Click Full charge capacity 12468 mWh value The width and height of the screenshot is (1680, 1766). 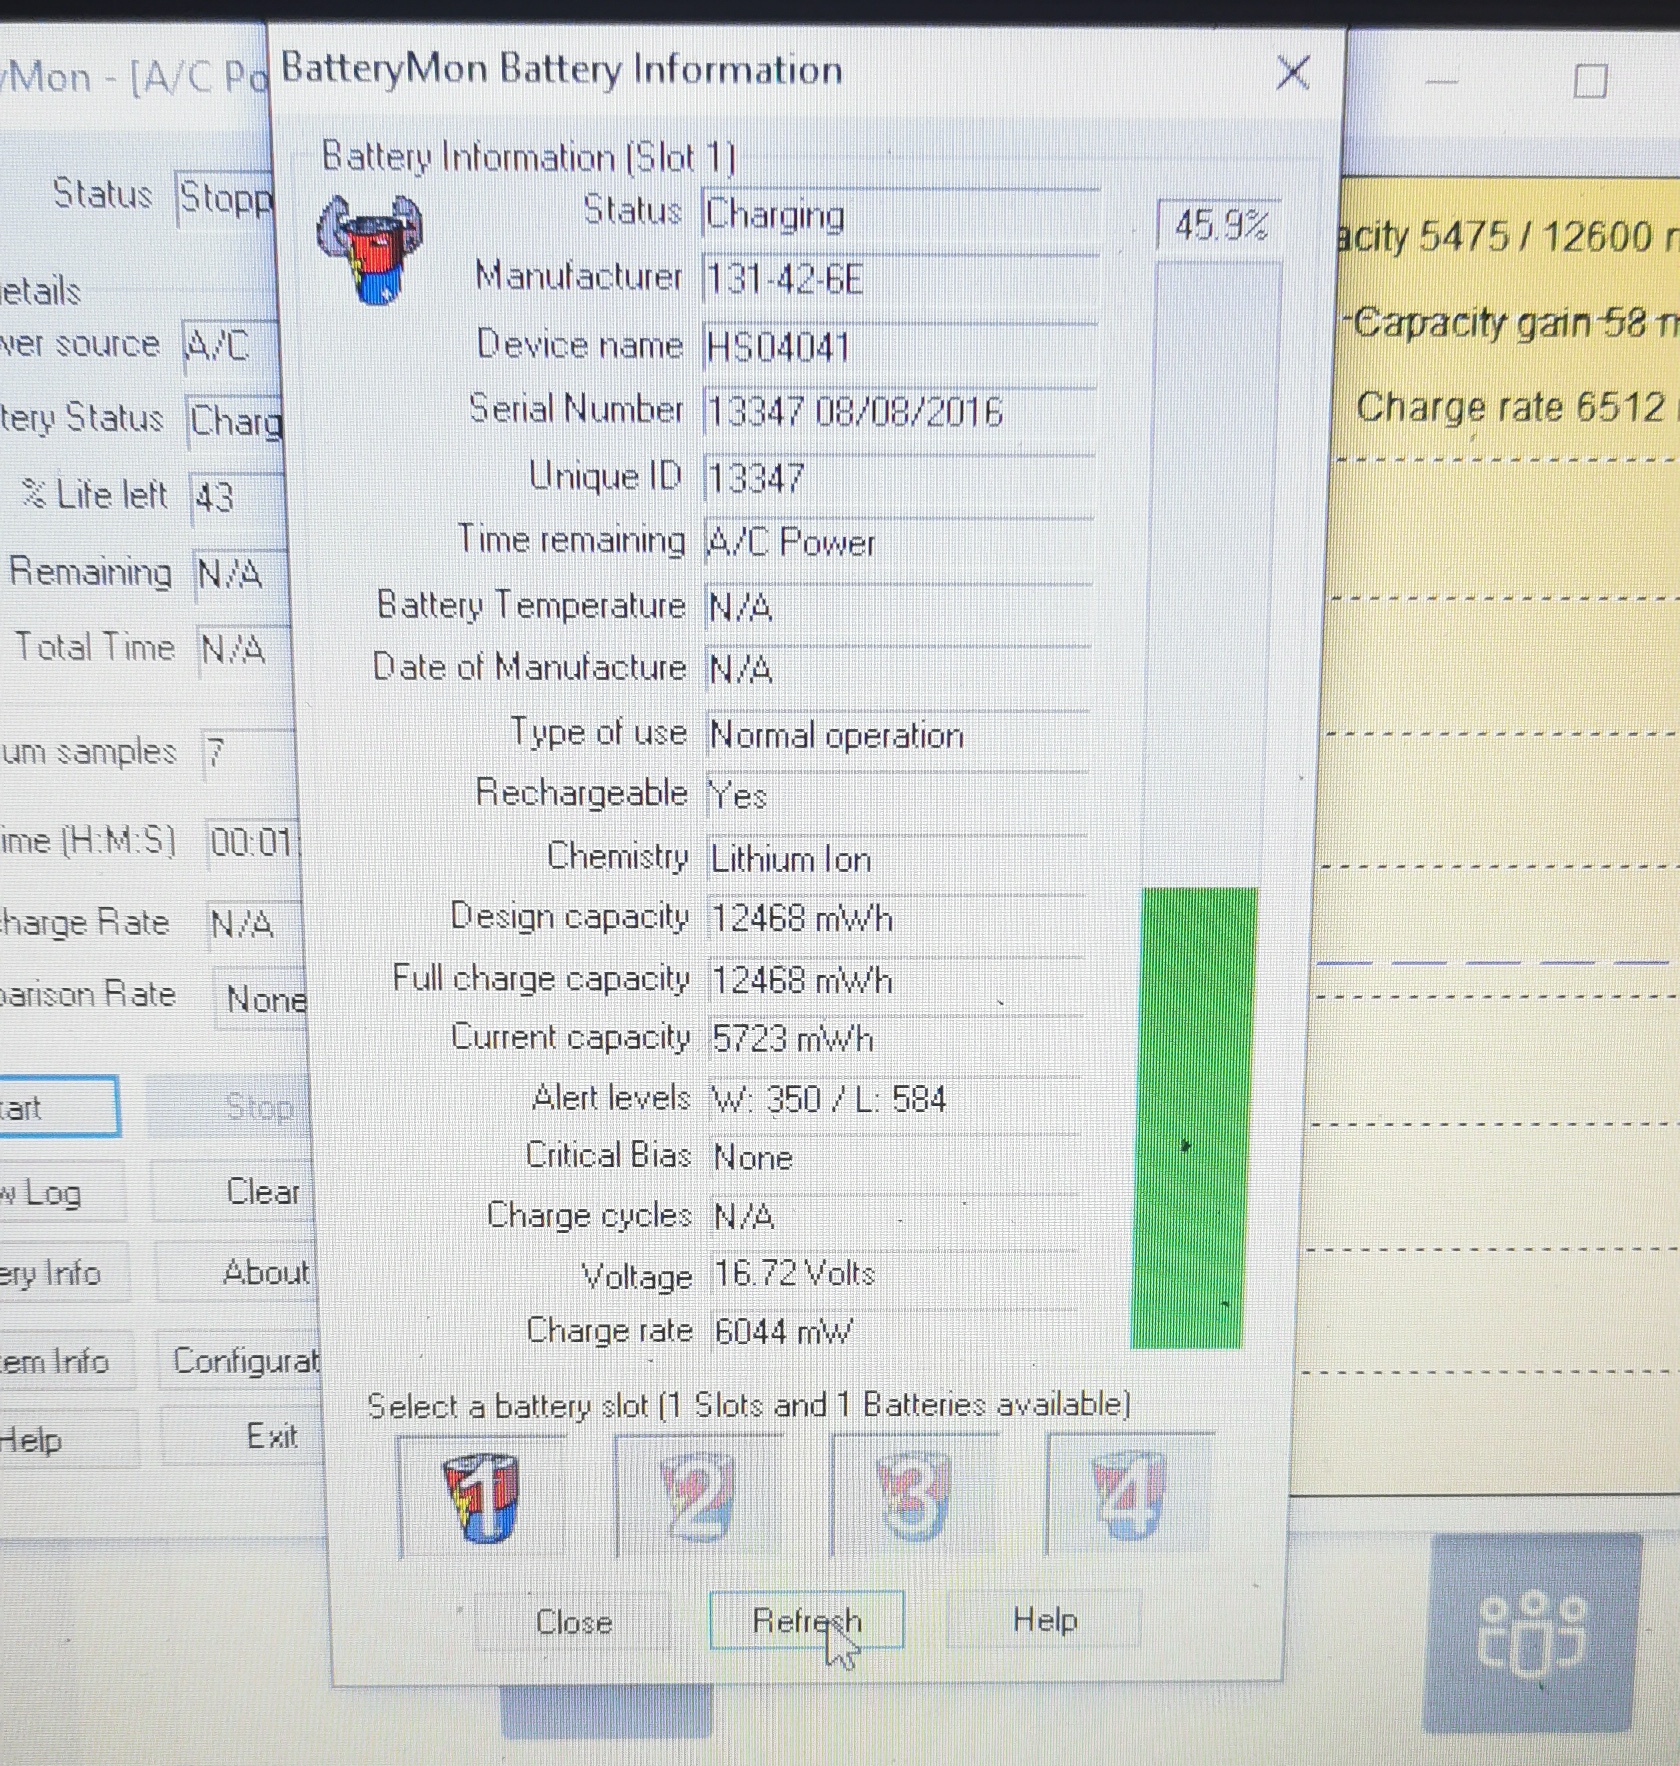896,981
